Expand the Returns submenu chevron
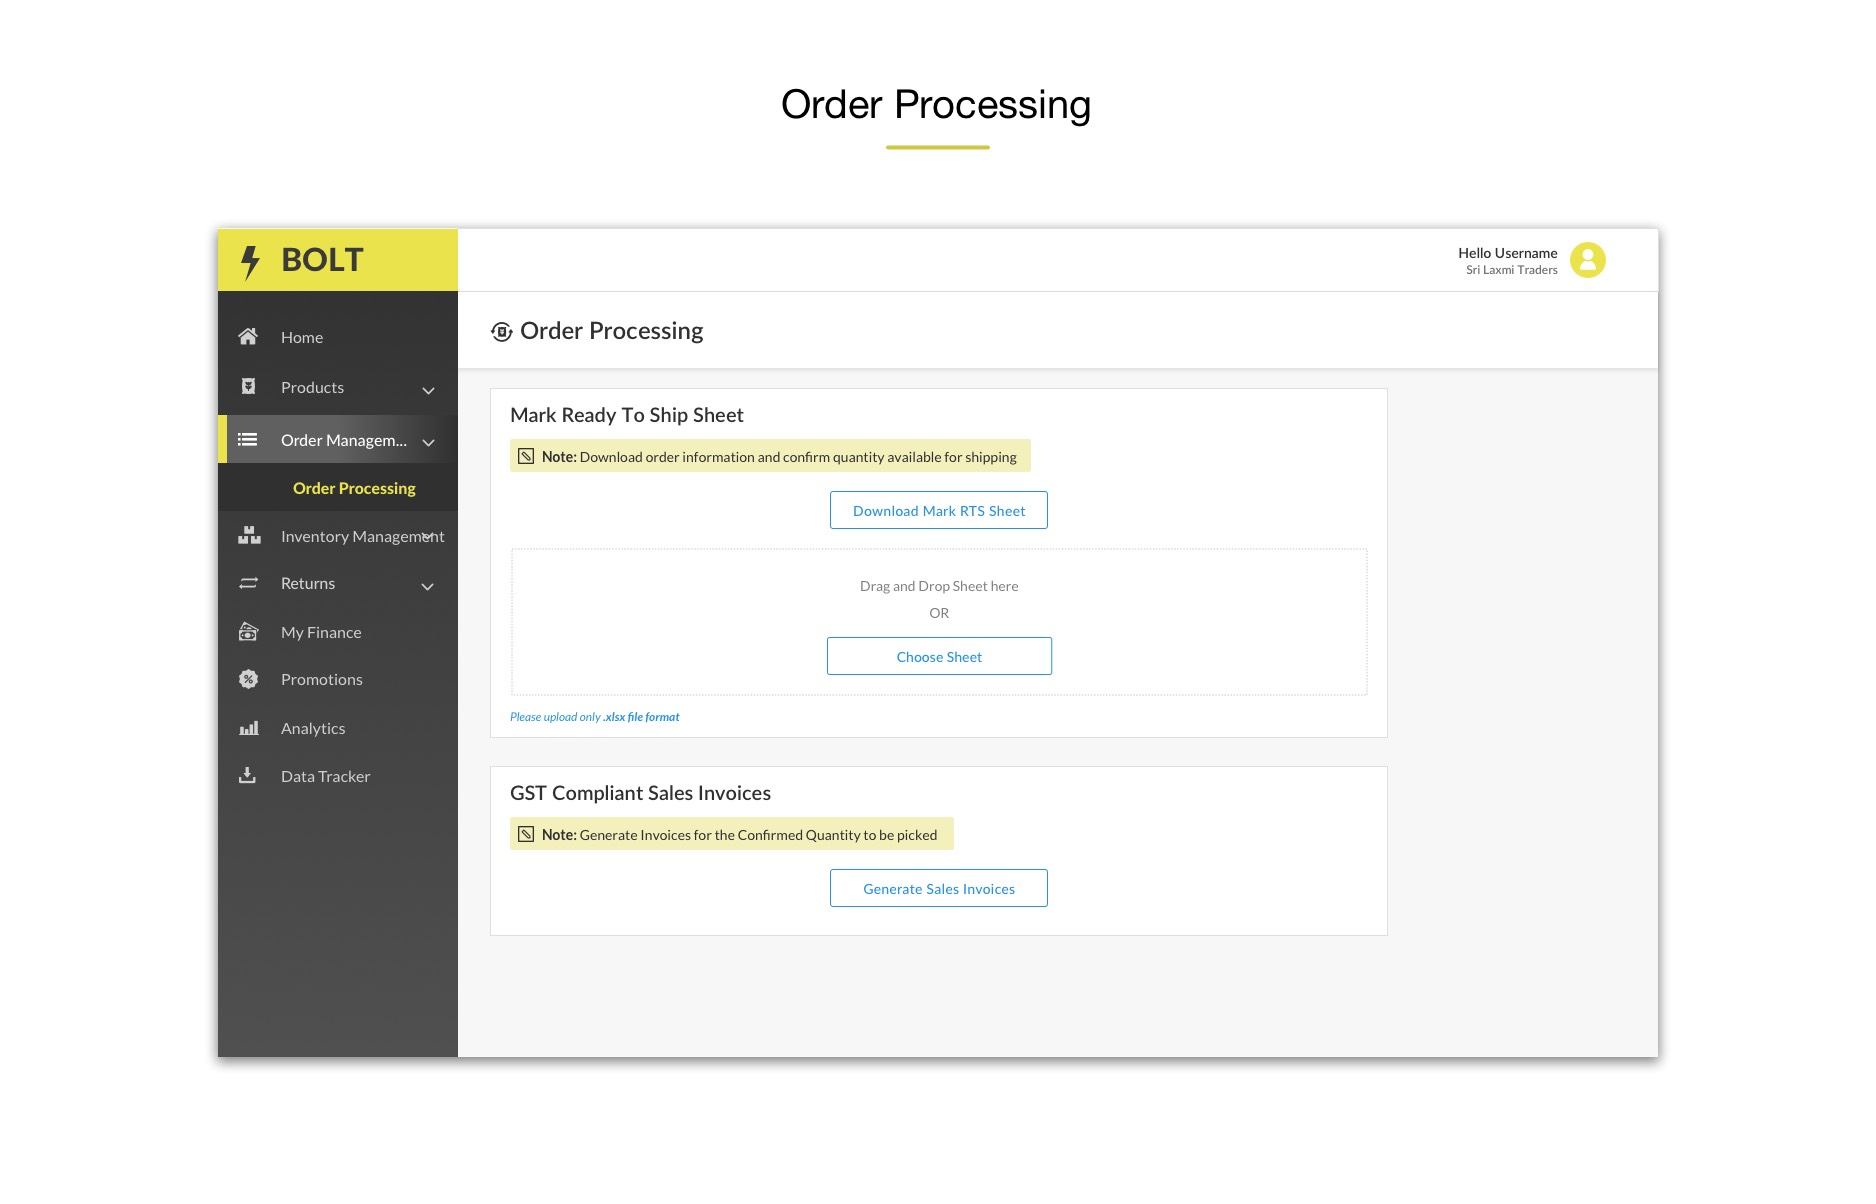 pos(428,586)
